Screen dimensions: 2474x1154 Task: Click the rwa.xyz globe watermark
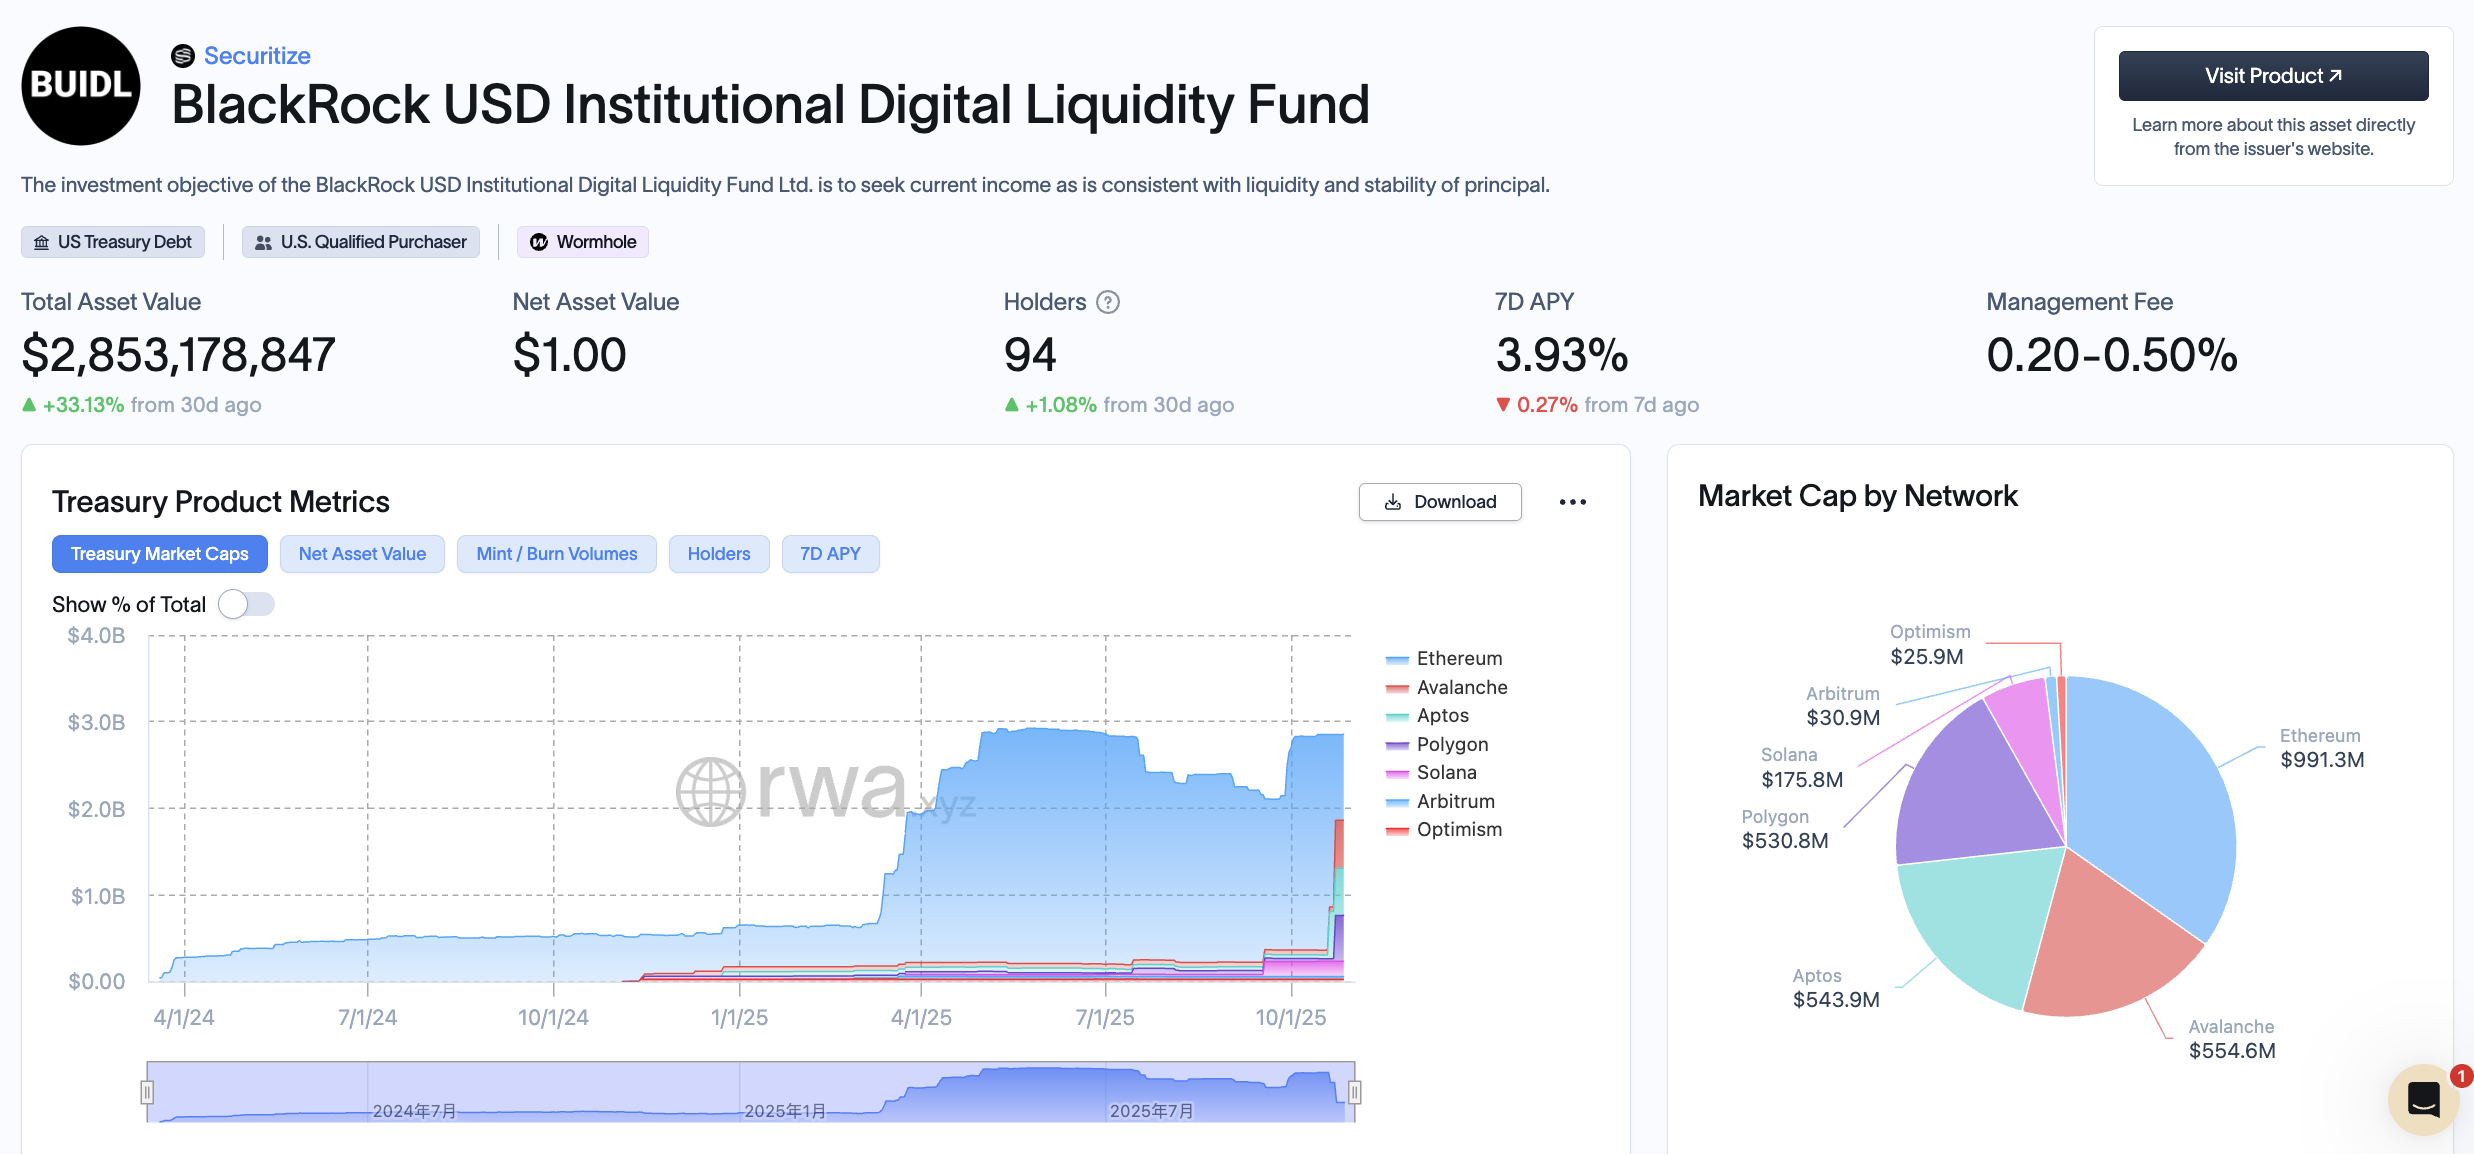[x=710, y=791]
